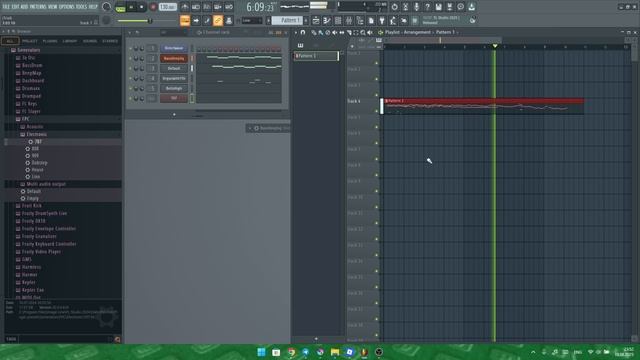Viewport: 640px width, 360px height.
Task: Open the OPTIONS menu
Action: pyautogui.click(x=67, y=7)
